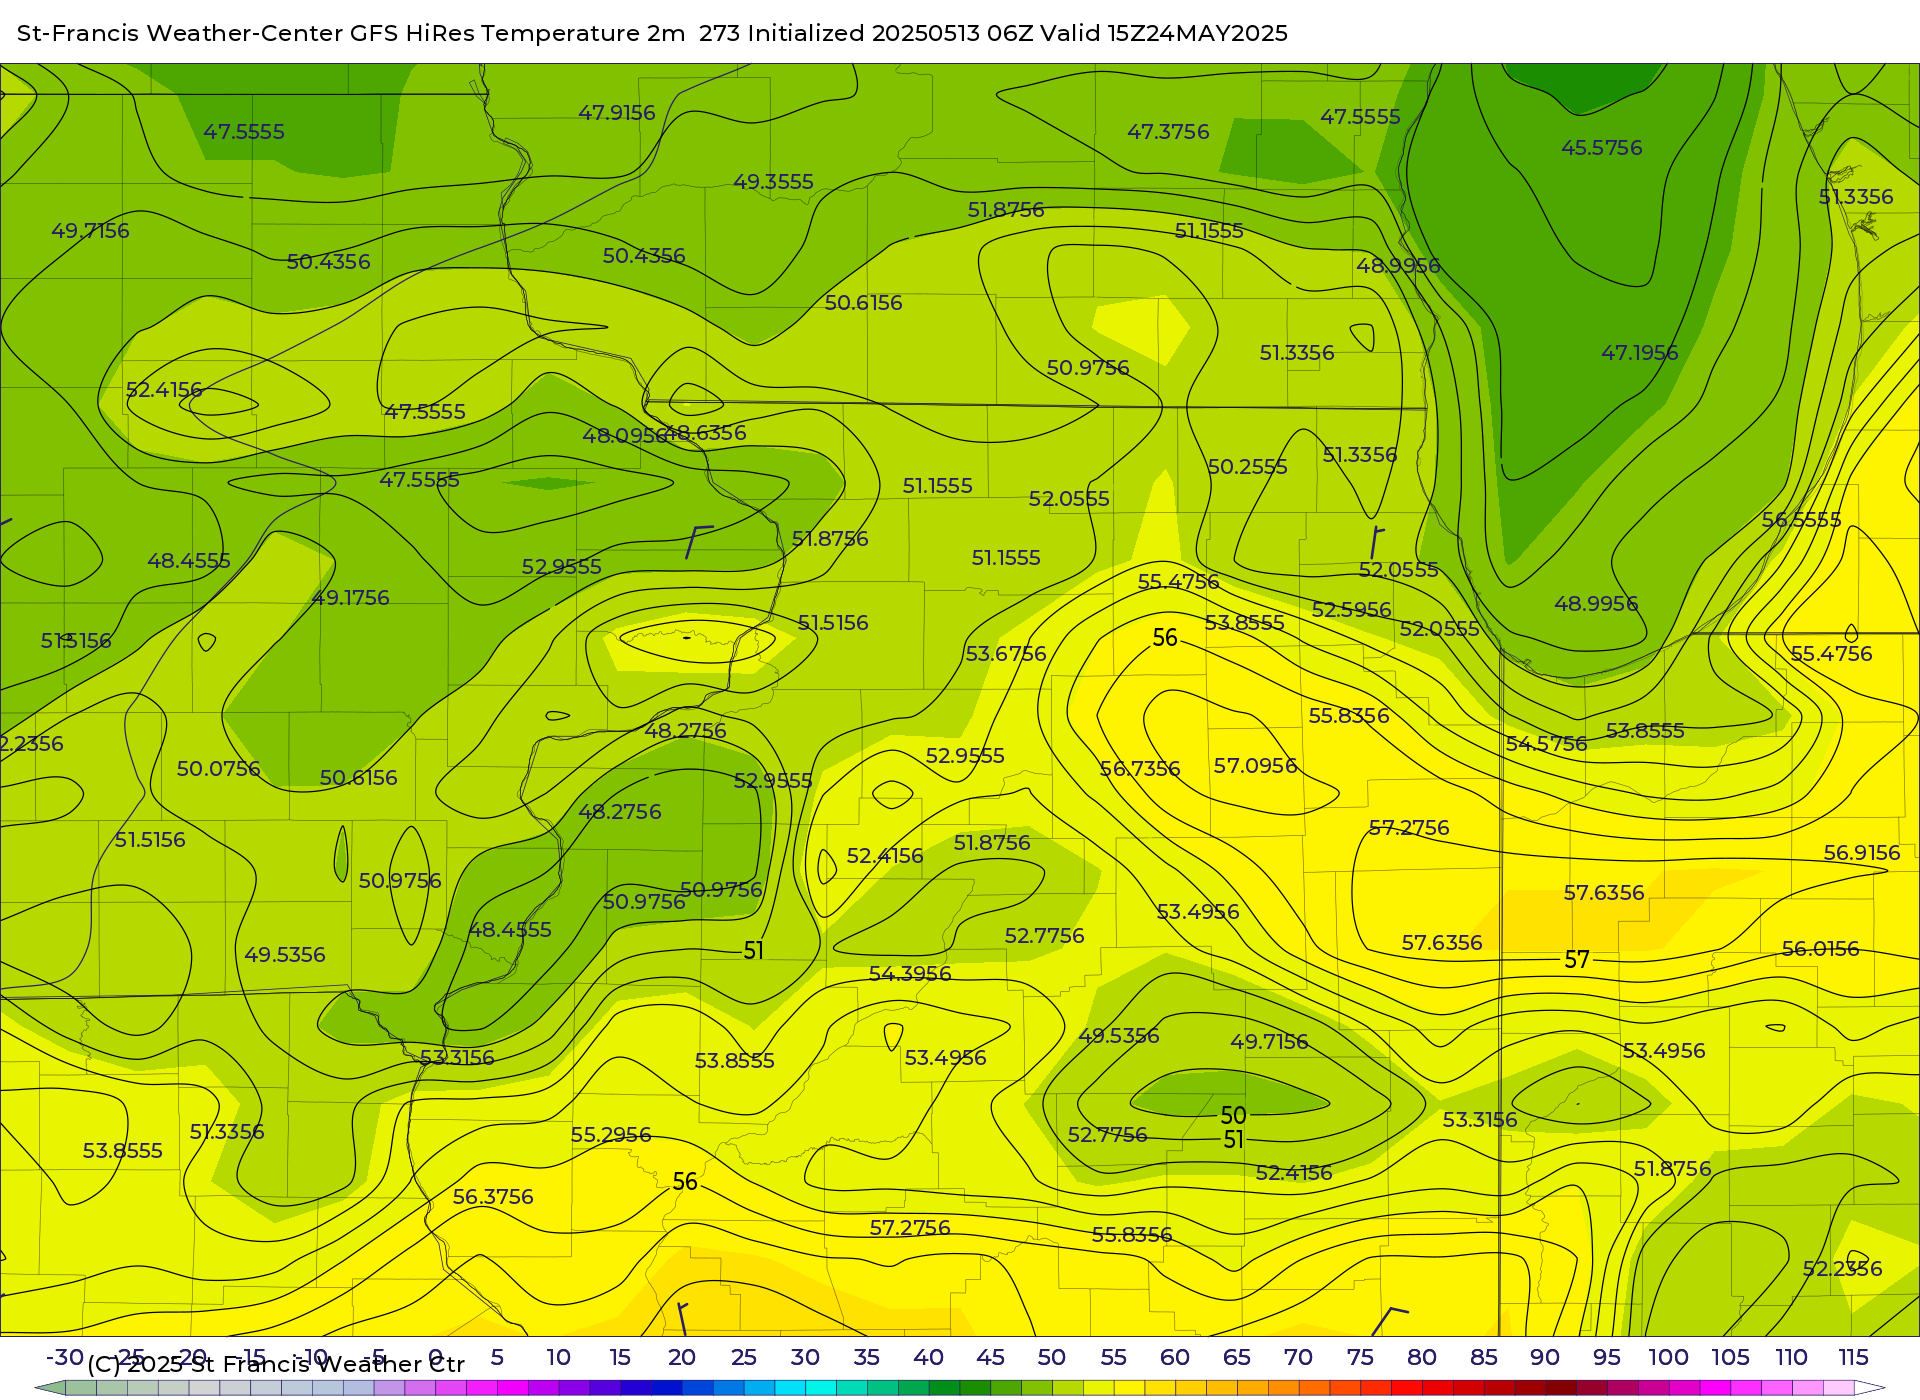Click the 48.6356 temperature label
Viewport: 1920px width, 1400px height.
click(706, 433)
